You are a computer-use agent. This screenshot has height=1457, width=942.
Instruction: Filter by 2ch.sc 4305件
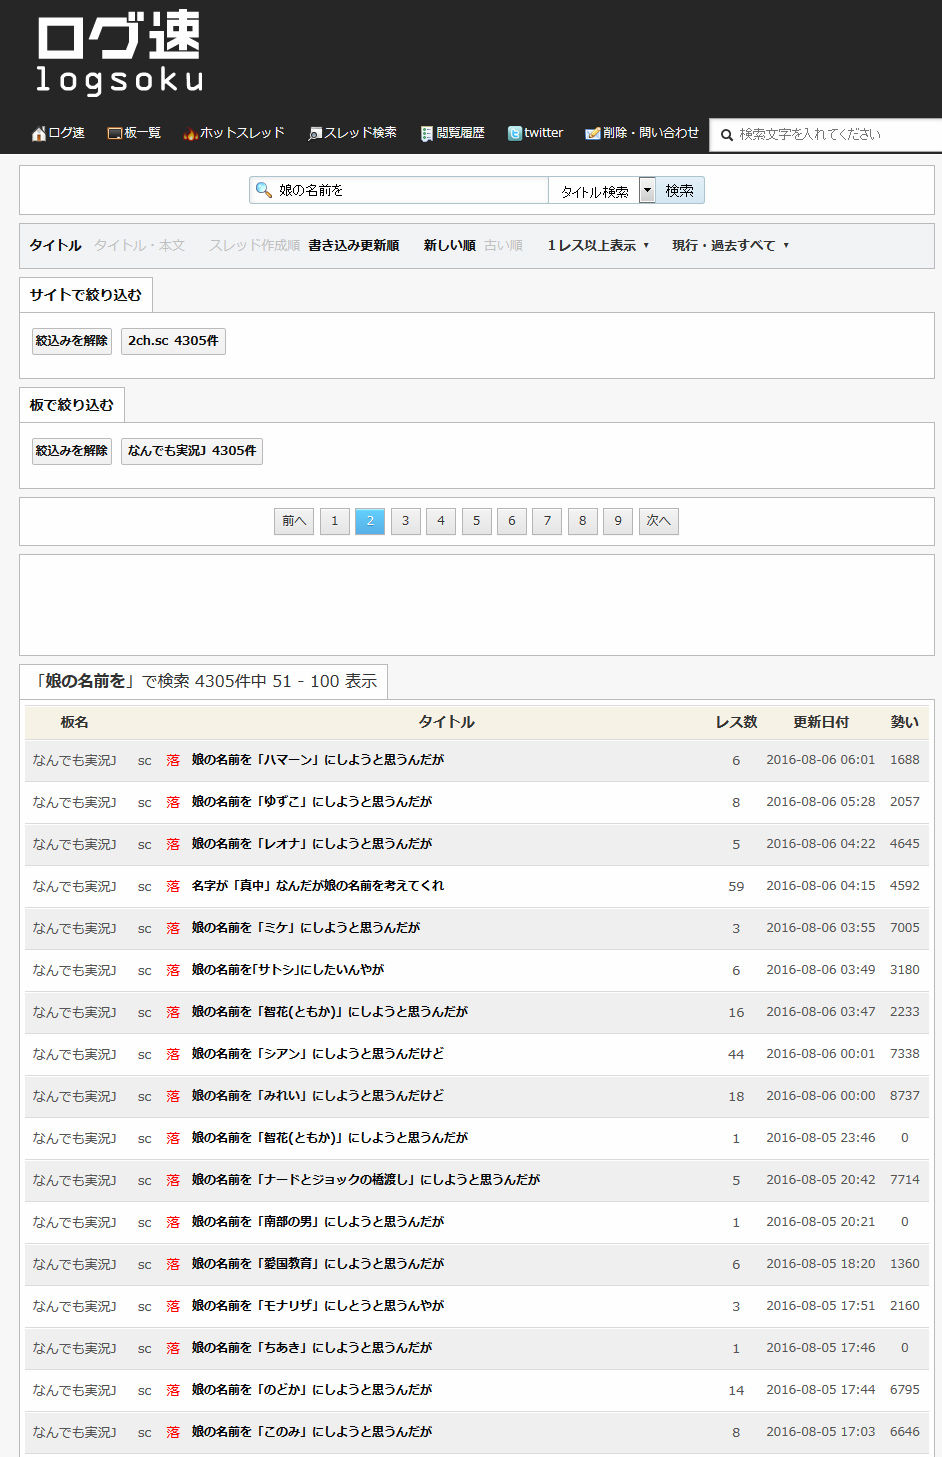[173, 341]
